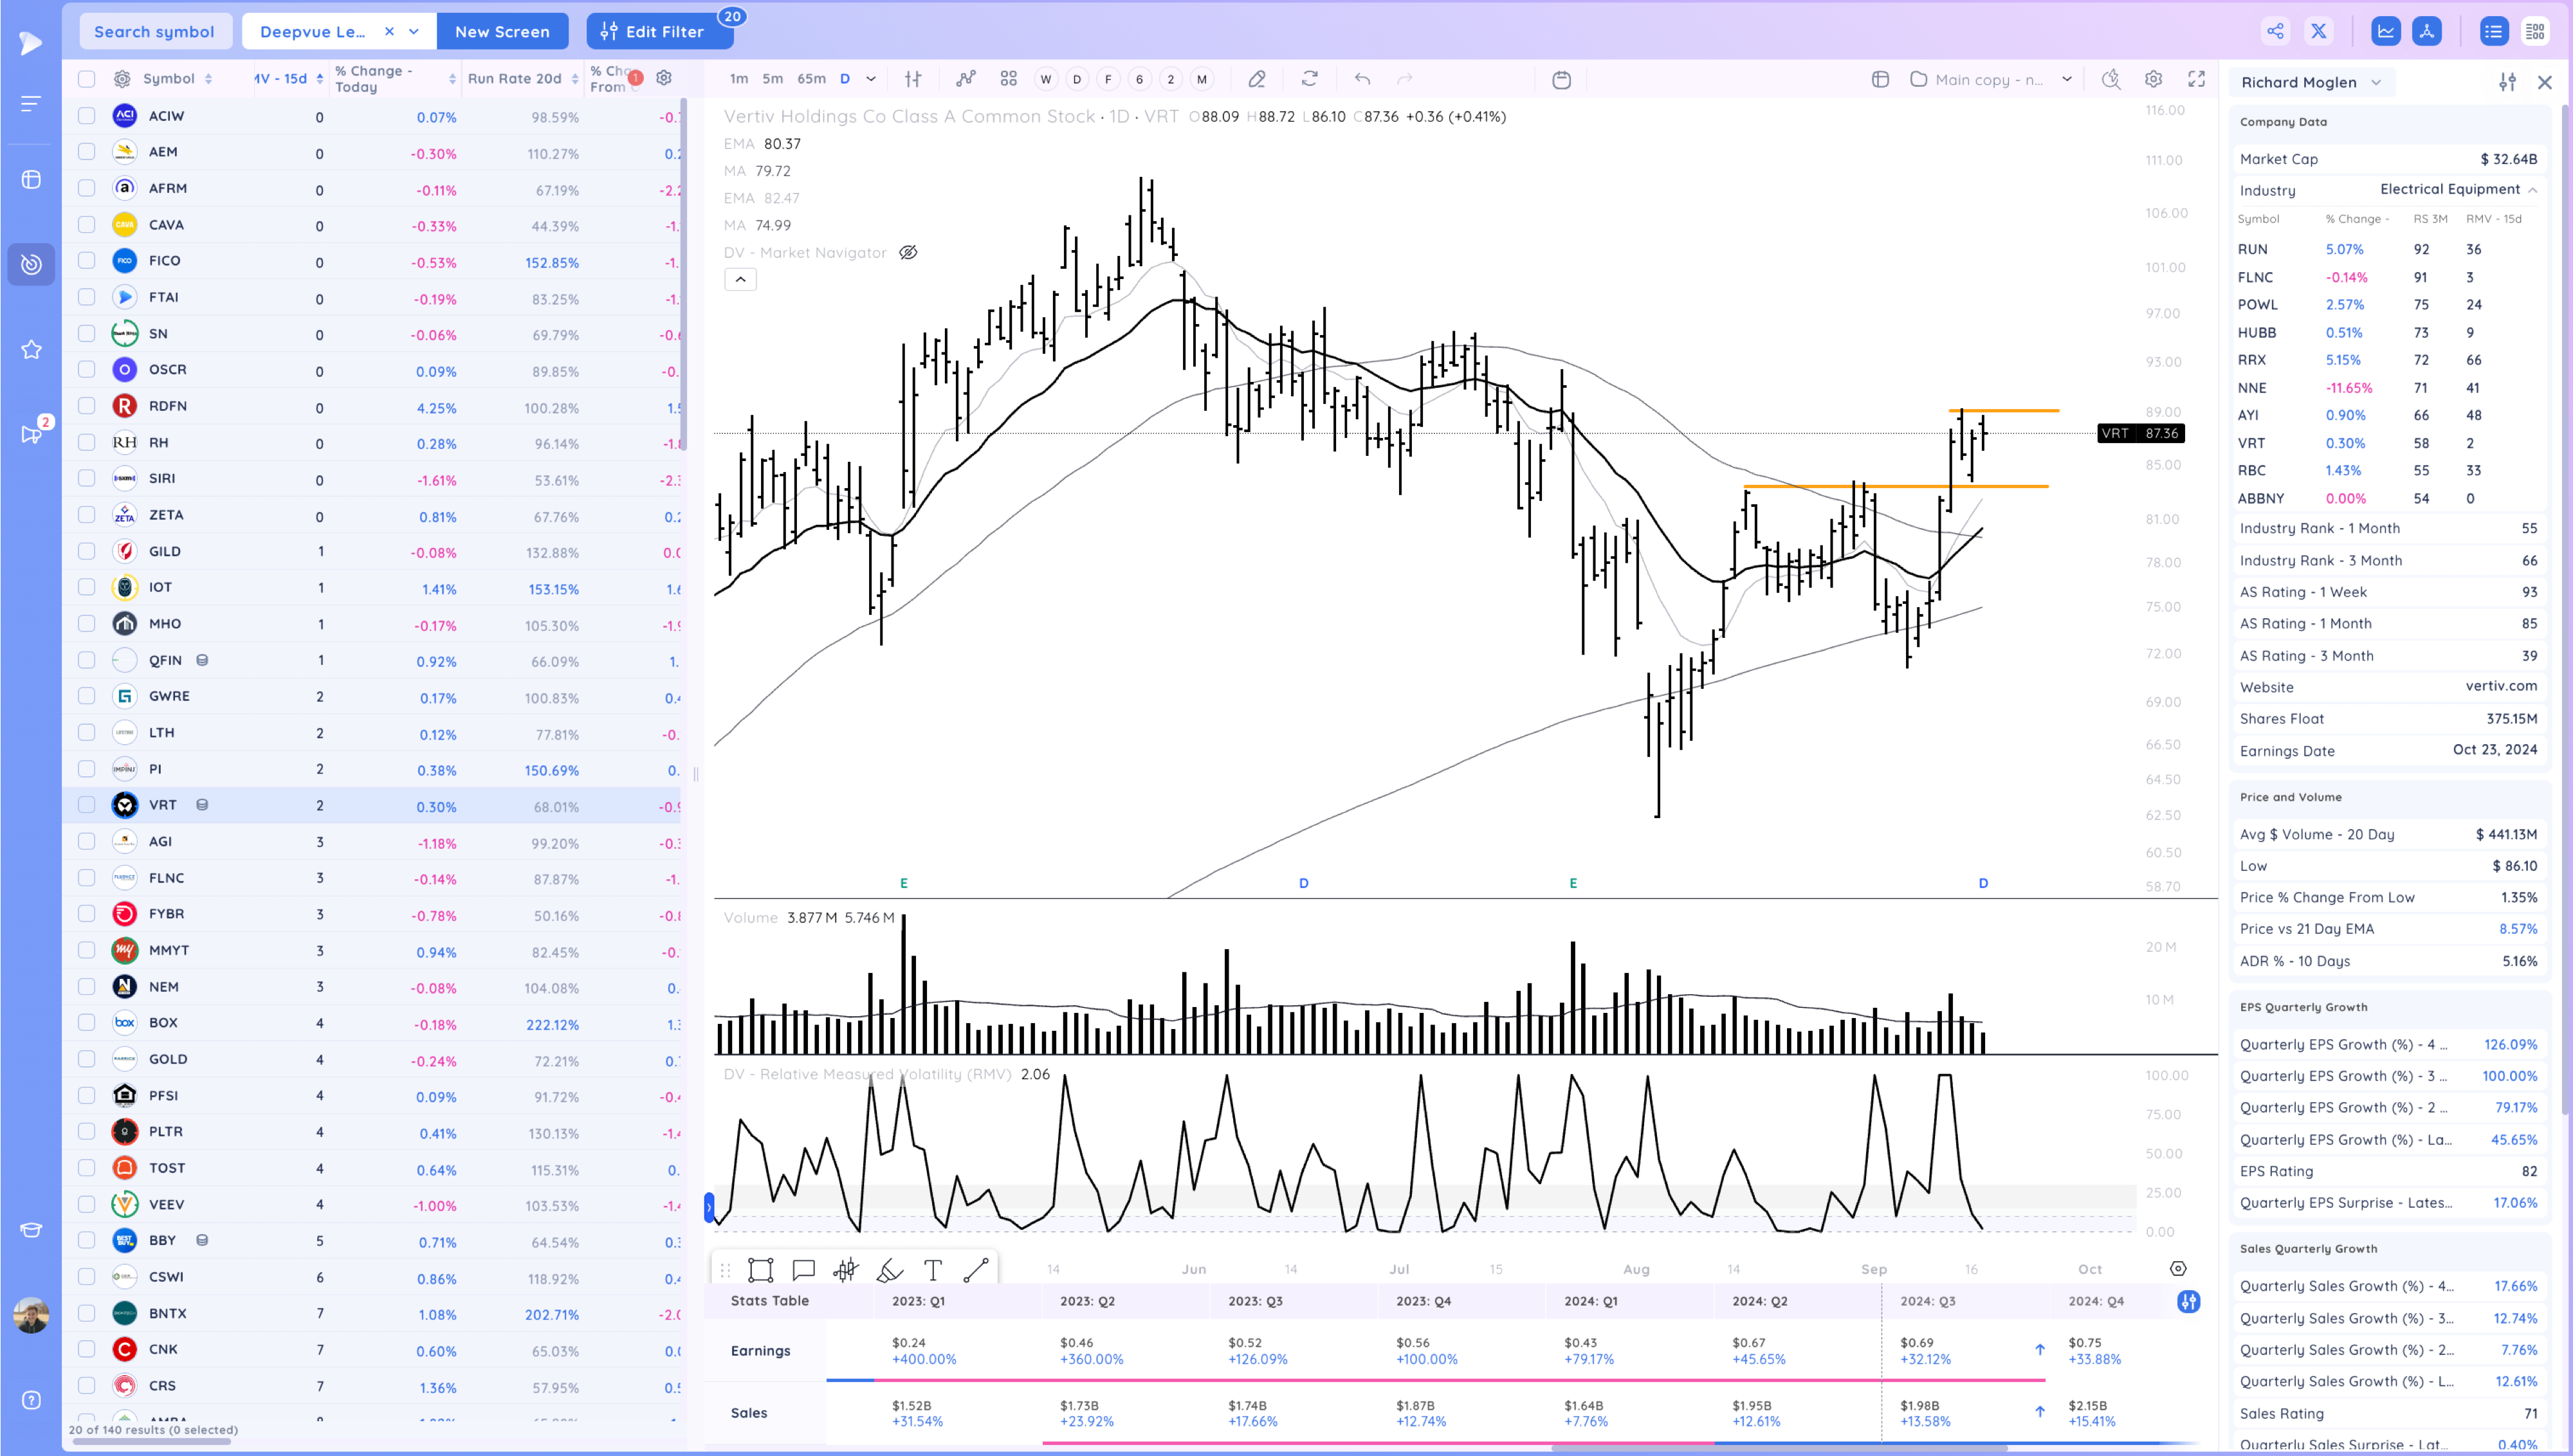Screen dimensions: 2573x1456
Task: Select the trend line drawing tool
Action: (x=976, y=1270)
